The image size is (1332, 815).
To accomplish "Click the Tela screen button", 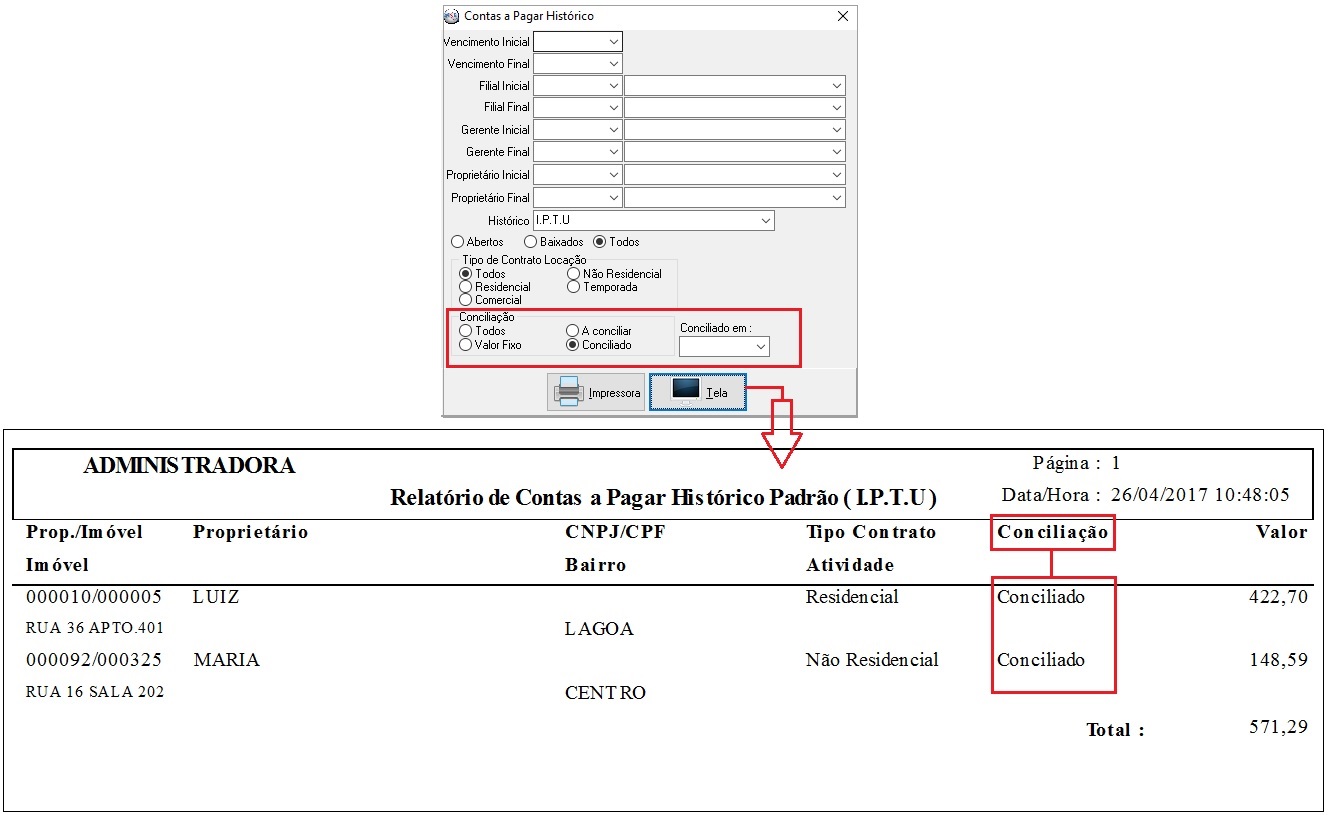I will pos(697,392).
